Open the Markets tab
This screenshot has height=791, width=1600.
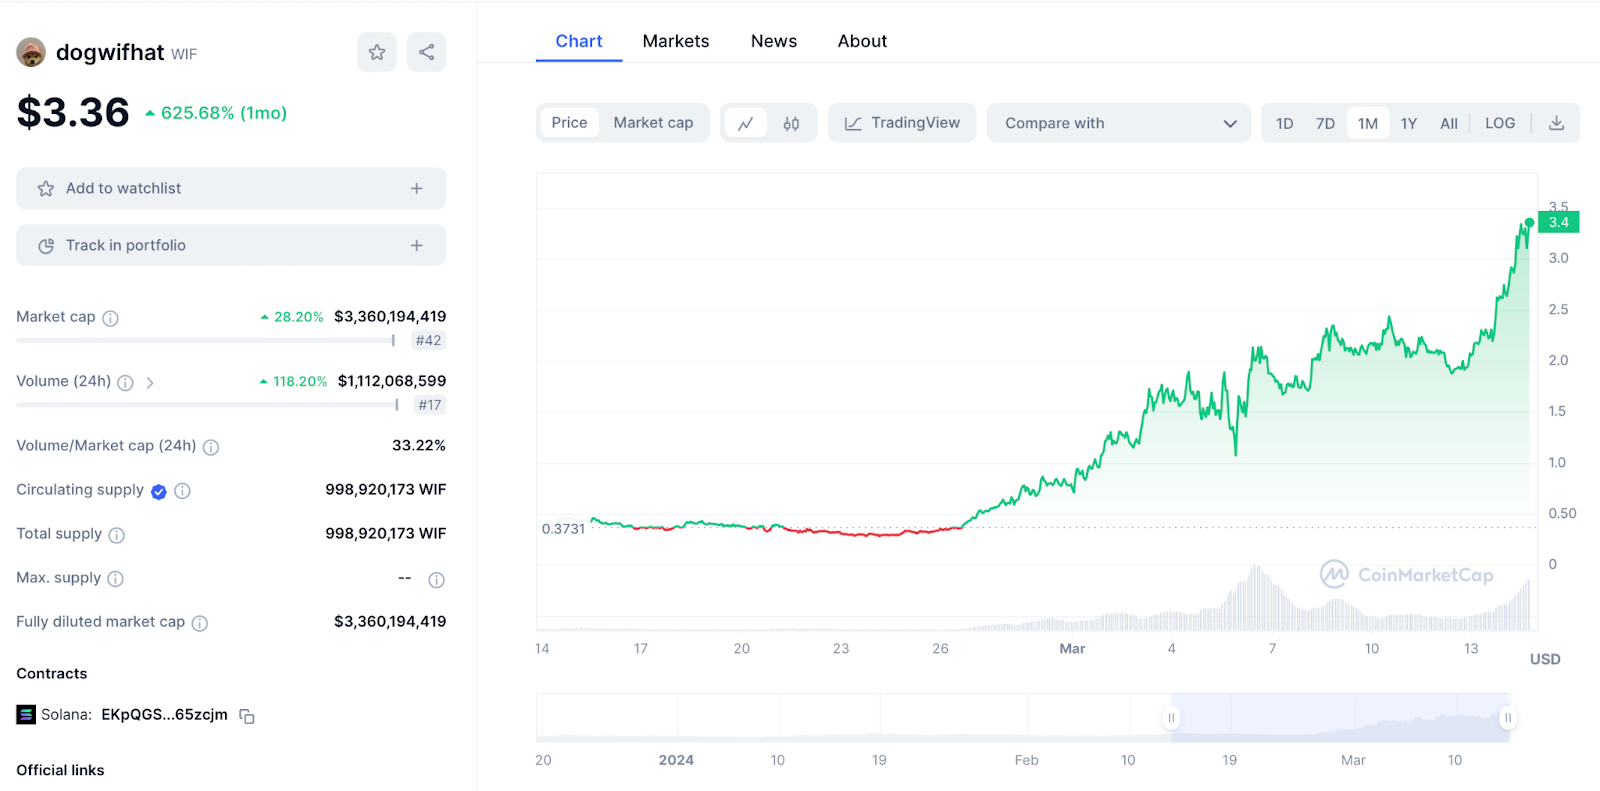676,41
